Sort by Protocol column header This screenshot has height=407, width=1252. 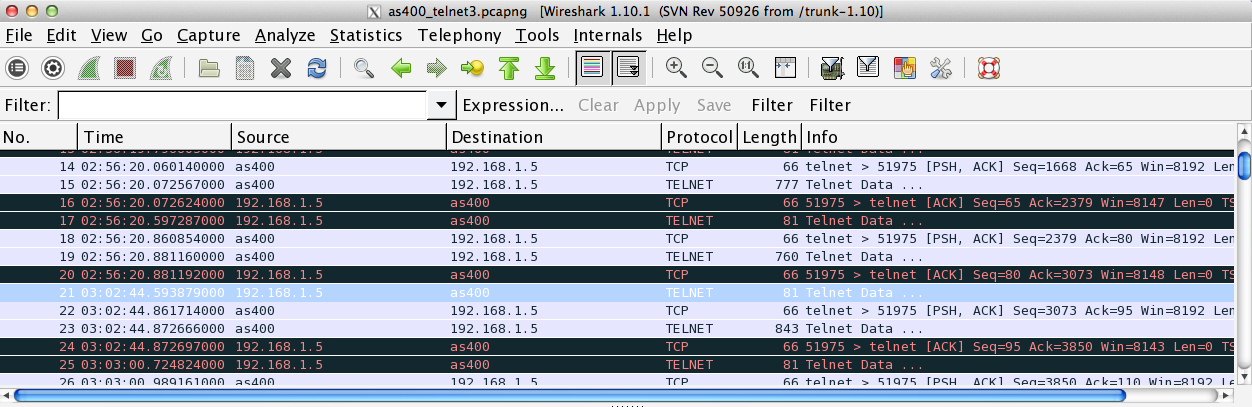click(x=700, y=137)
